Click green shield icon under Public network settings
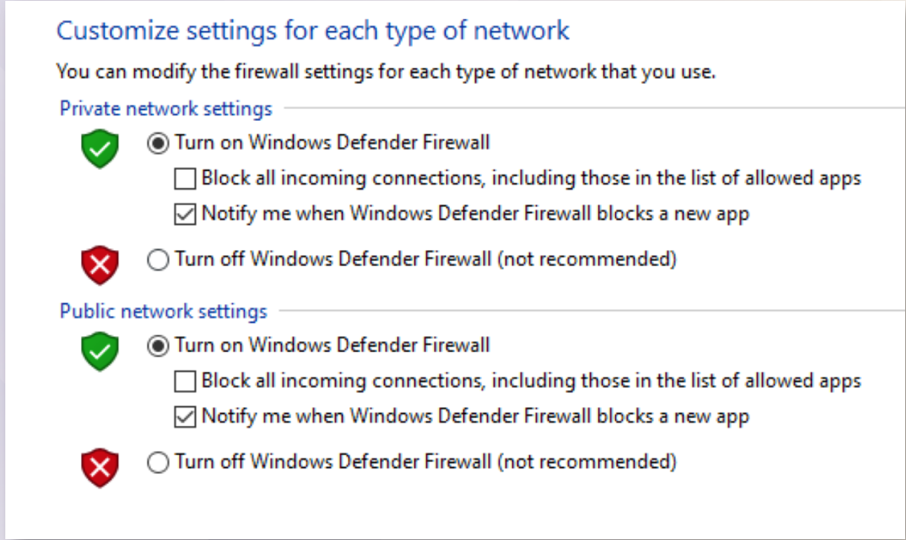Image resolution: width=908 pixels, height=542 pixels. [100, 351]
